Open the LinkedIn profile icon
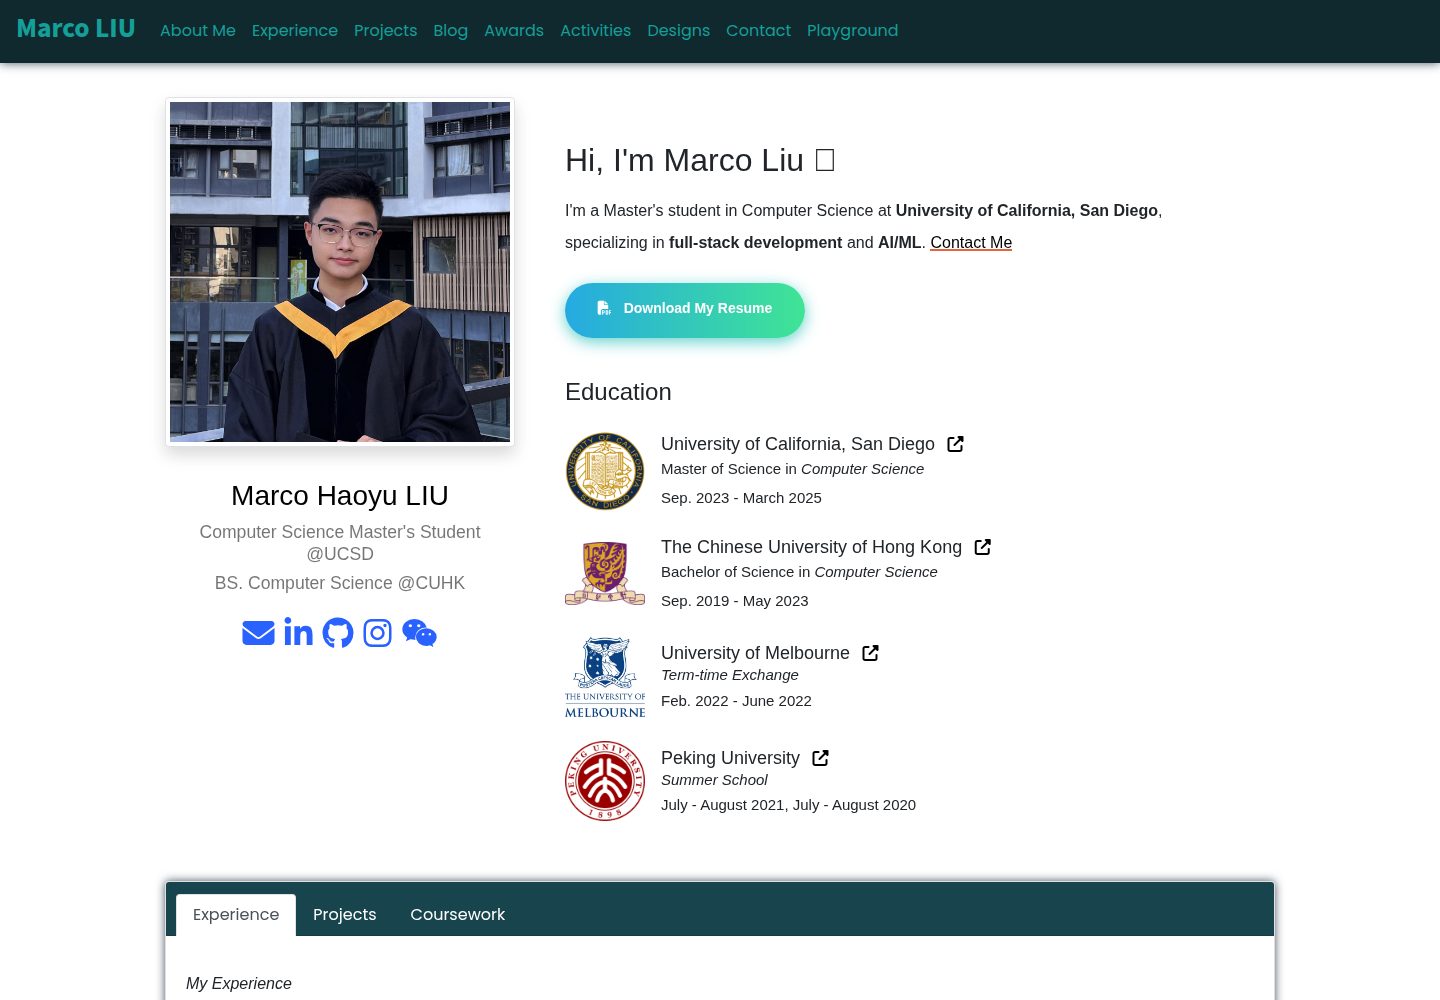 [x=298, y=632]
